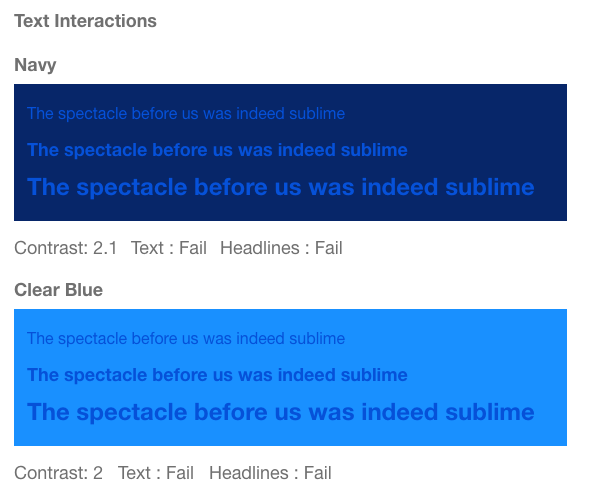Click the large headline text on Navy
This screenshot has height=499, width=593.
click(x=281, y=187)
